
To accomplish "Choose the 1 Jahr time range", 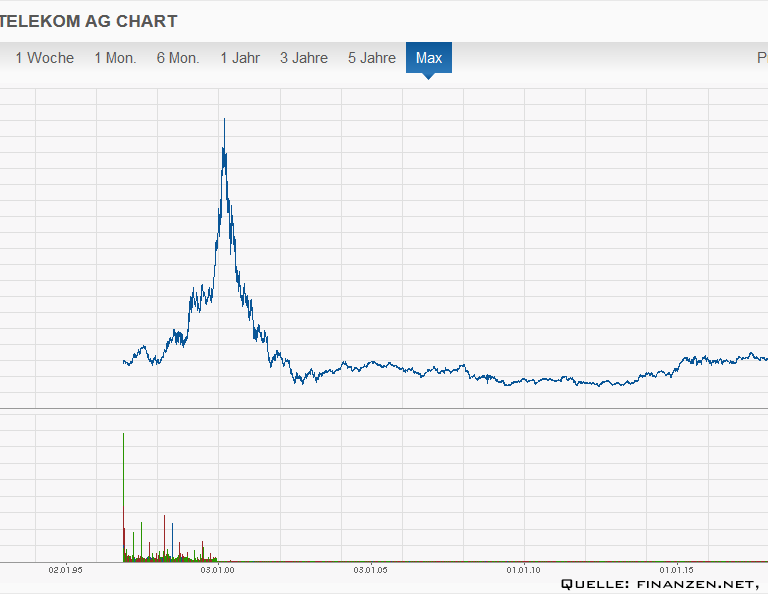I will click(x=240, y=58).
